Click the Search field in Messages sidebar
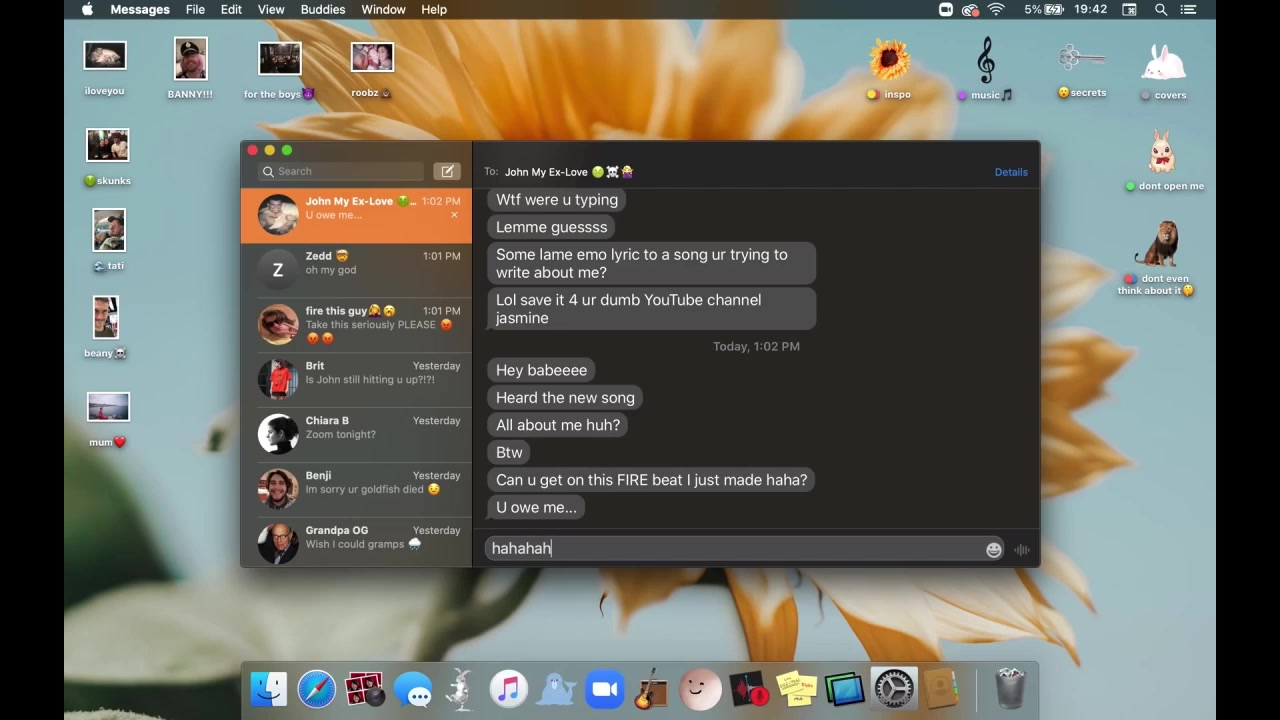Viewport: 1280px width, 720px height. (x=342, y=171)
